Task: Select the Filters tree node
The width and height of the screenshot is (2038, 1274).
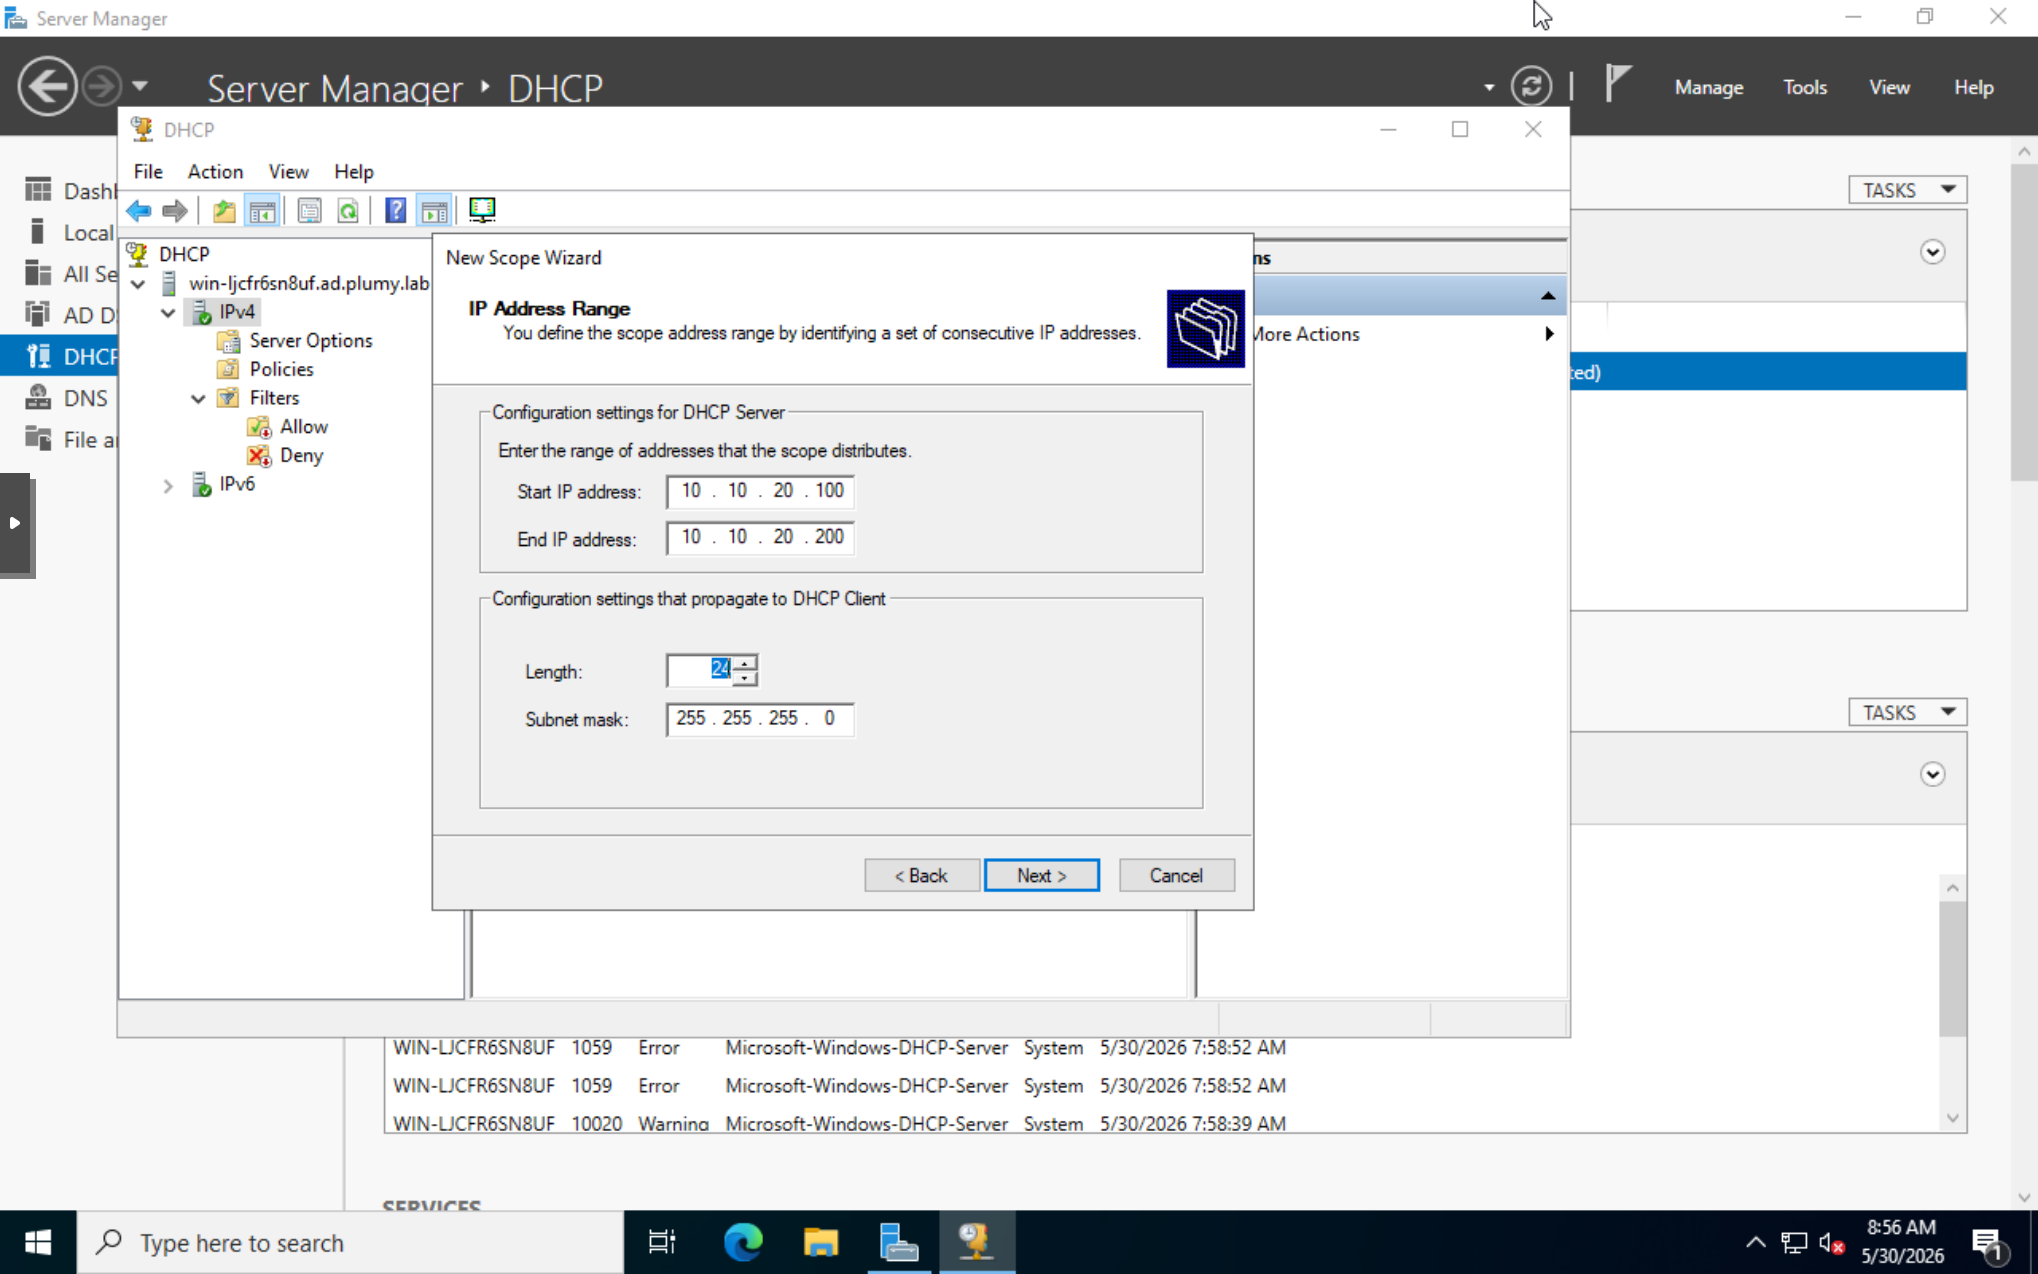Action: (274, 398)
